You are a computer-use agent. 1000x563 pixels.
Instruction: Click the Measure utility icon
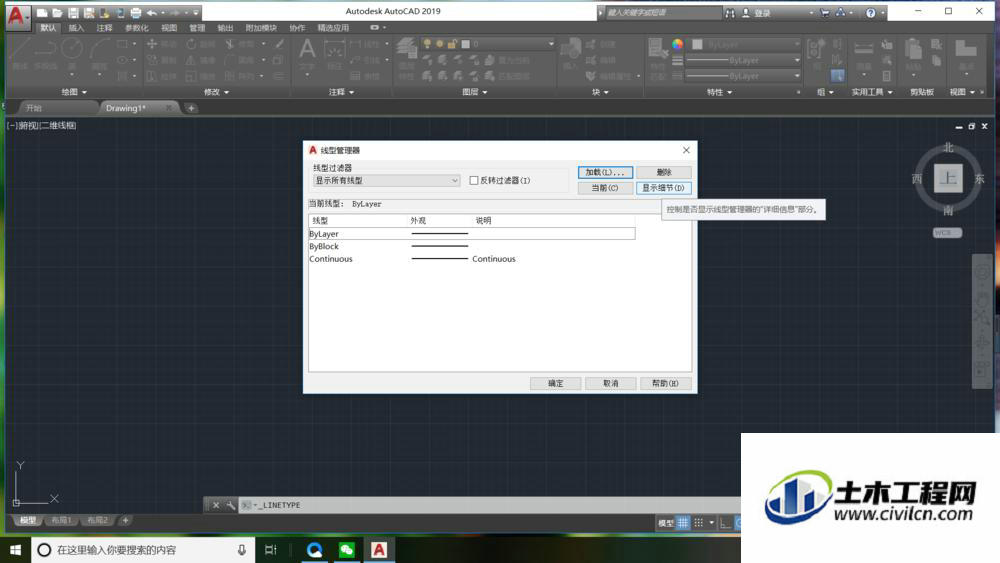[x=864, y=48]
